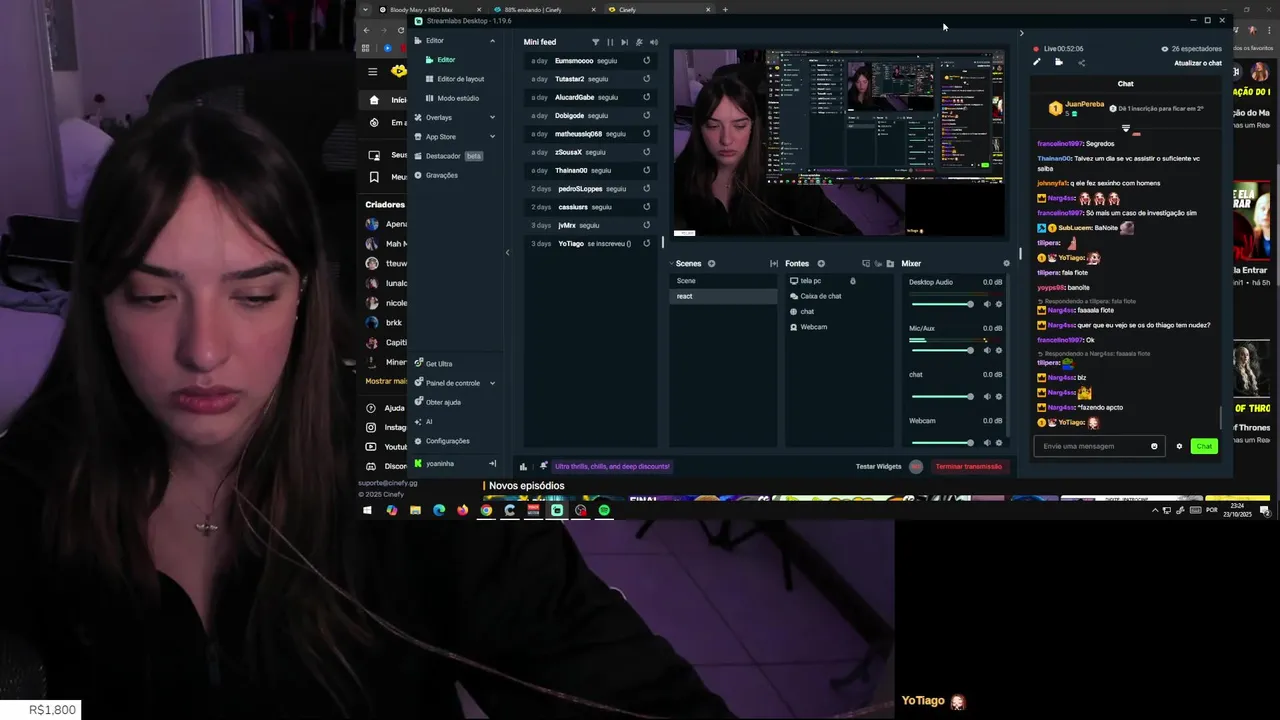Pause the Mini feed alert queue

tap(610, 42)
